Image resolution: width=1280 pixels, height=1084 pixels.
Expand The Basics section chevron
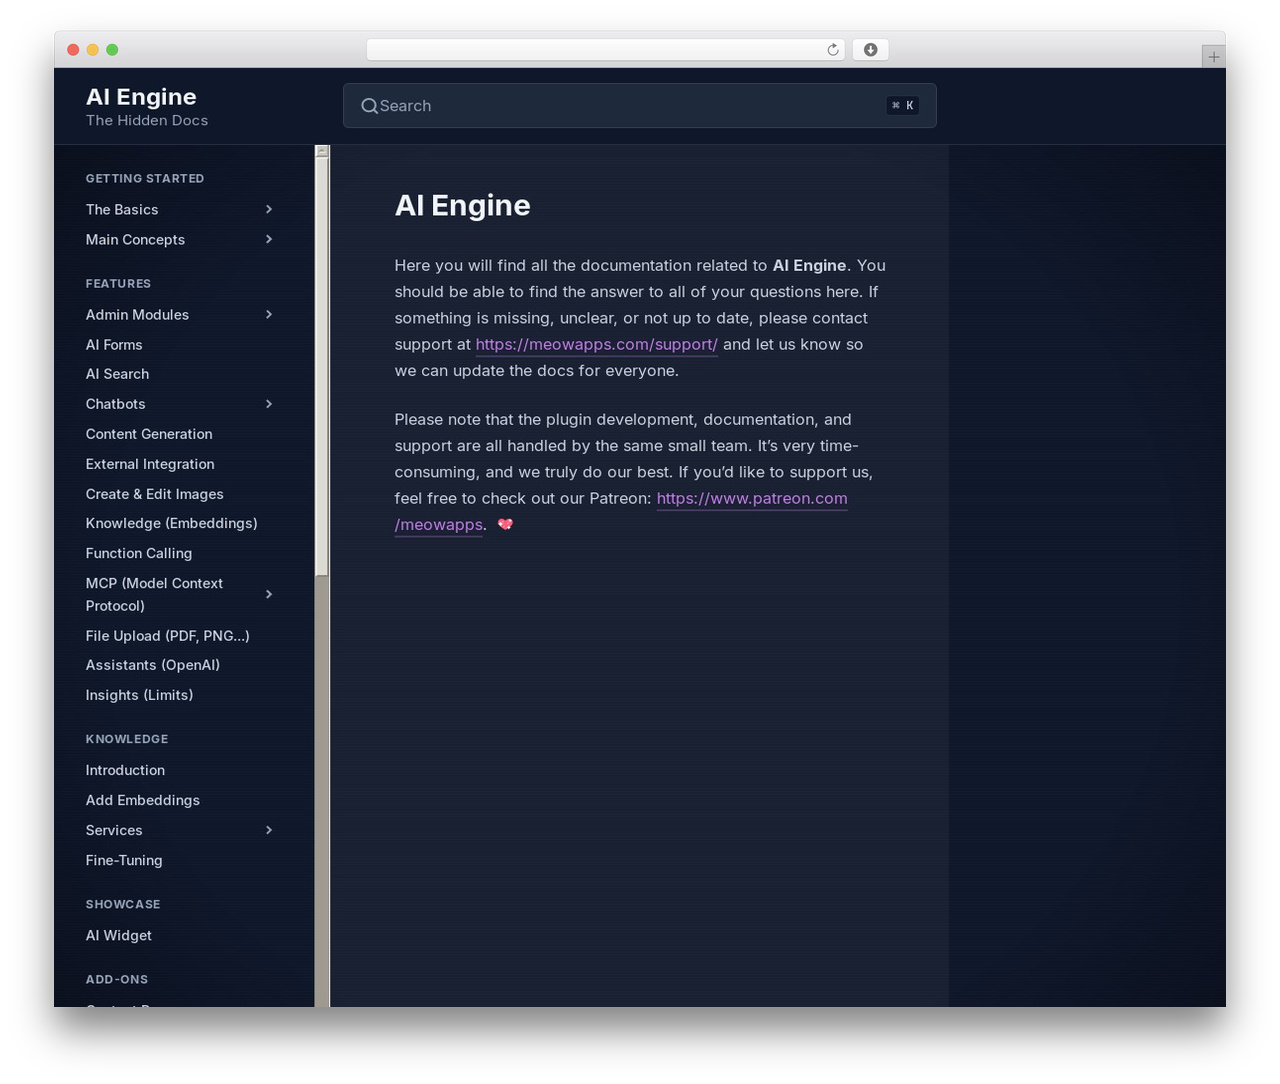(x=269, y=209)
